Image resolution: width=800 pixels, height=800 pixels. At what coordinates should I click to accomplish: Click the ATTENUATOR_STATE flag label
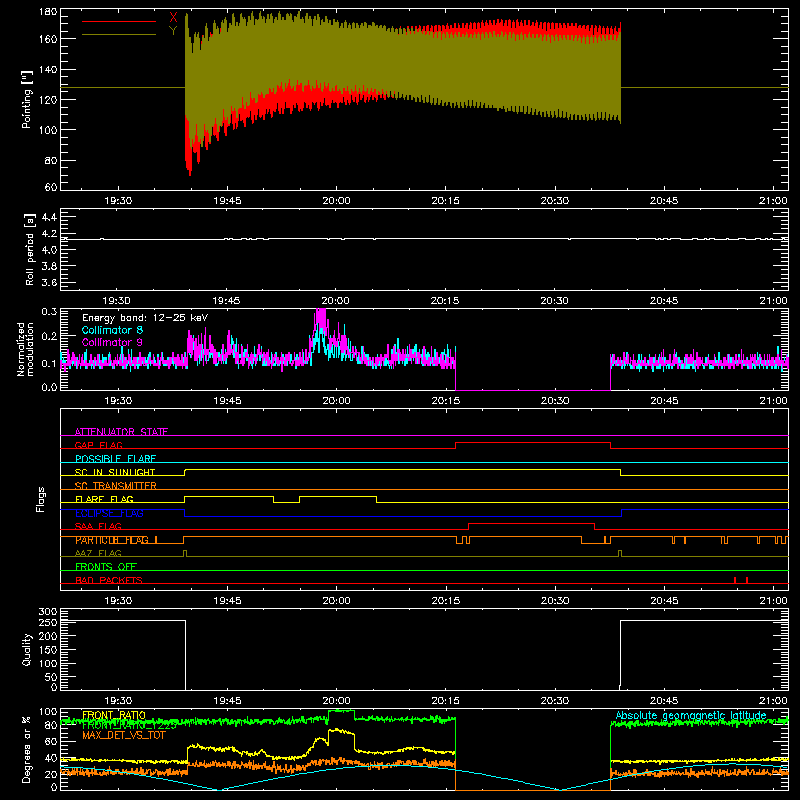[121, 432]
